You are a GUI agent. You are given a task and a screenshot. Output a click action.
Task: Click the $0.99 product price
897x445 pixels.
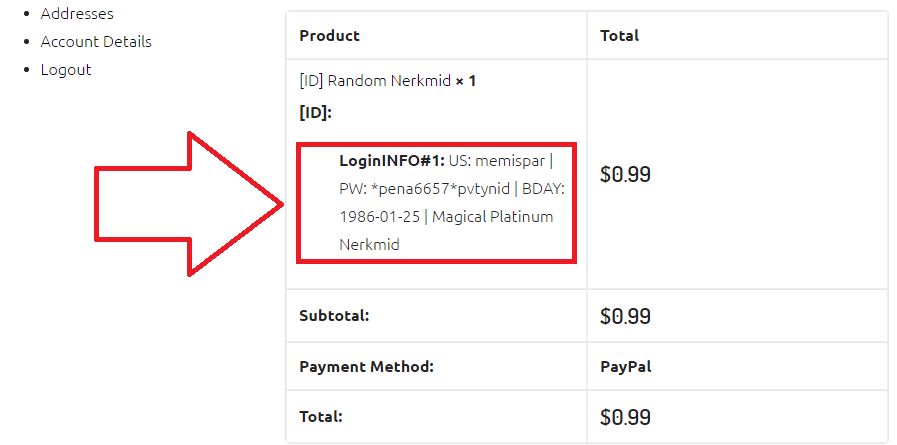click(625, 174)
